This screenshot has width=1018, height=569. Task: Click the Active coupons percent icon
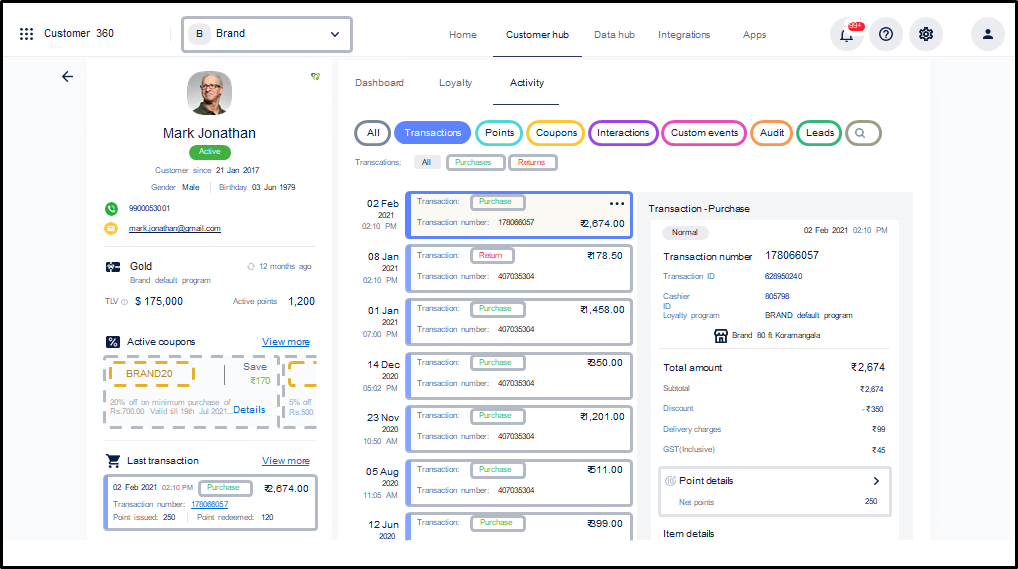113,342
